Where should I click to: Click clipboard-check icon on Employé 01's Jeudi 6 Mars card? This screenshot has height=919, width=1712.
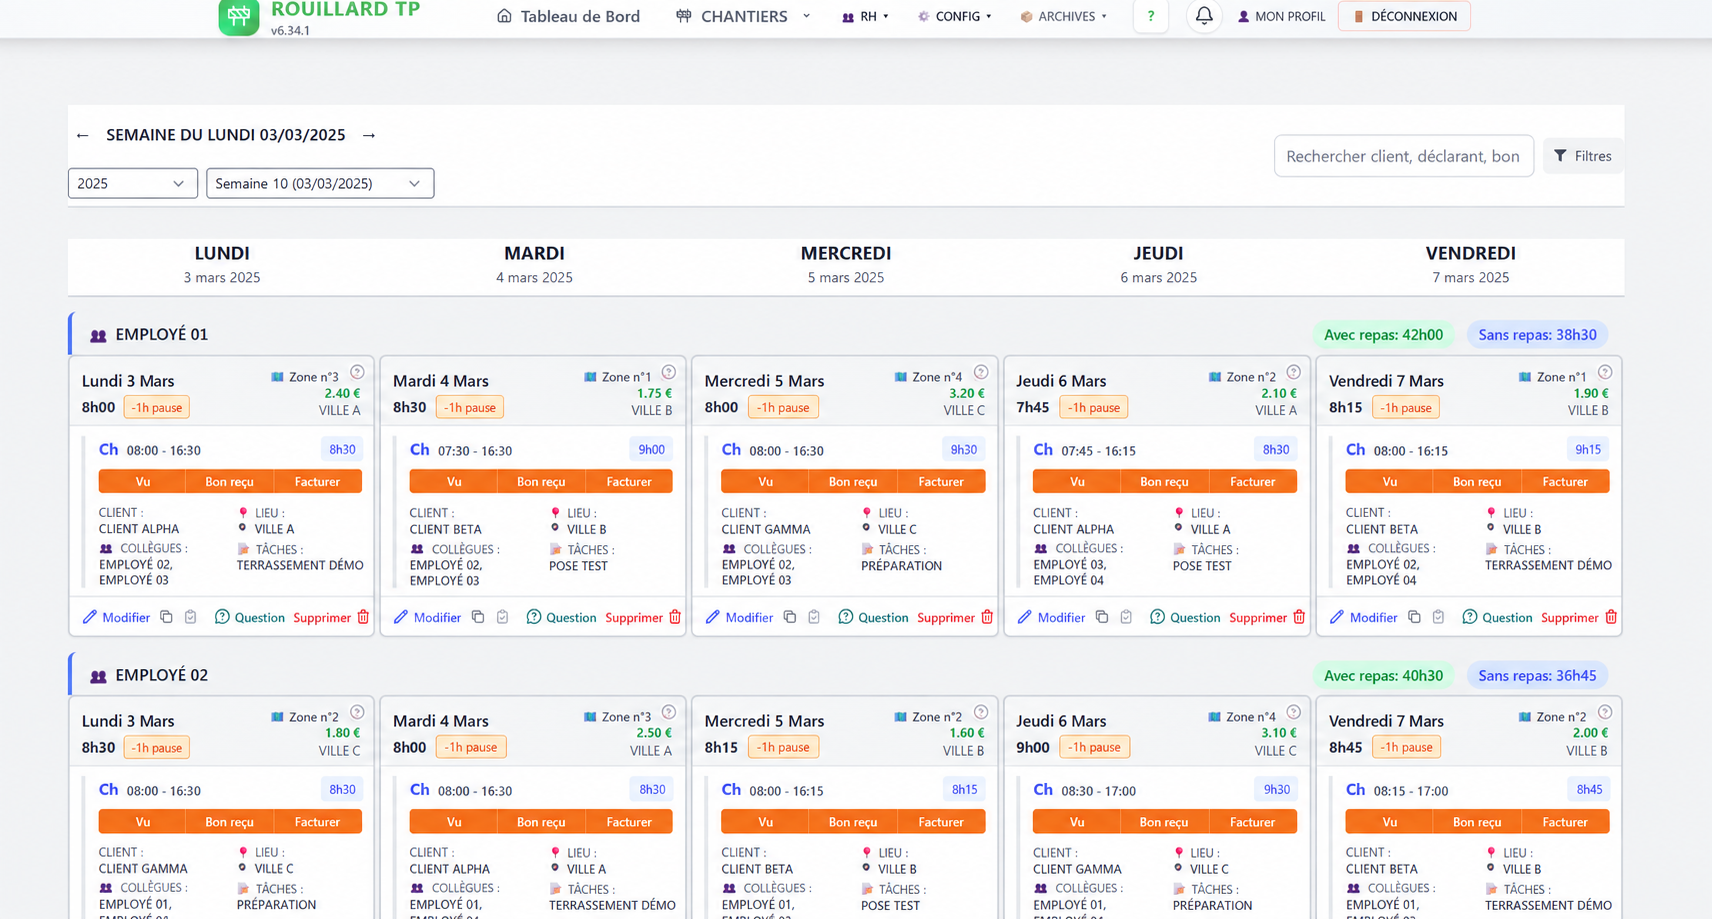pos(1127,617)
